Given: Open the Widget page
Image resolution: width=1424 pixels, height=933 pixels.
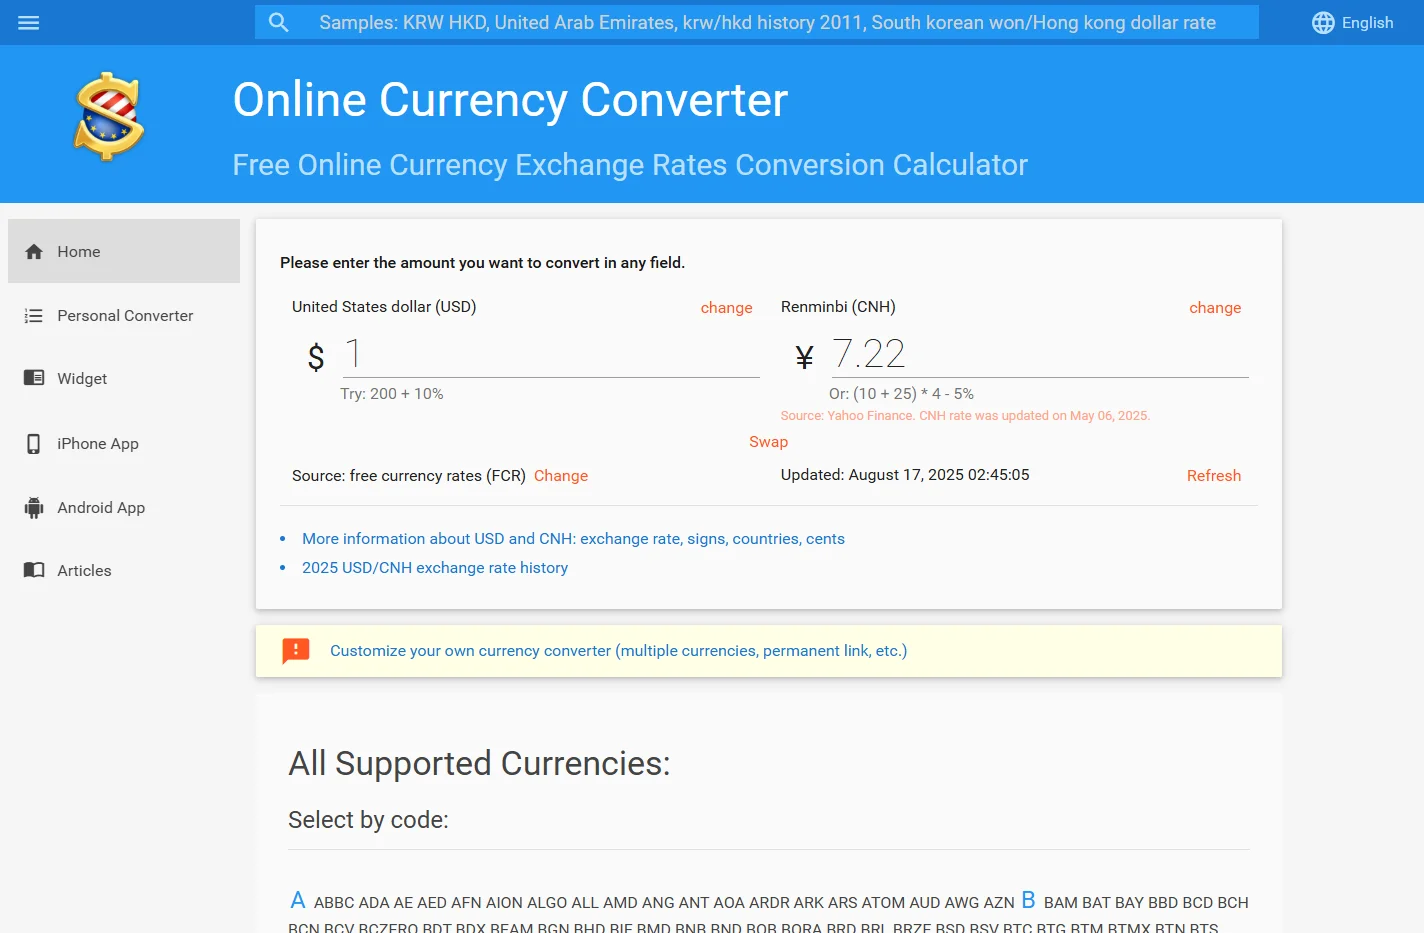Looking at the screenshot, I should click(124, 379).
